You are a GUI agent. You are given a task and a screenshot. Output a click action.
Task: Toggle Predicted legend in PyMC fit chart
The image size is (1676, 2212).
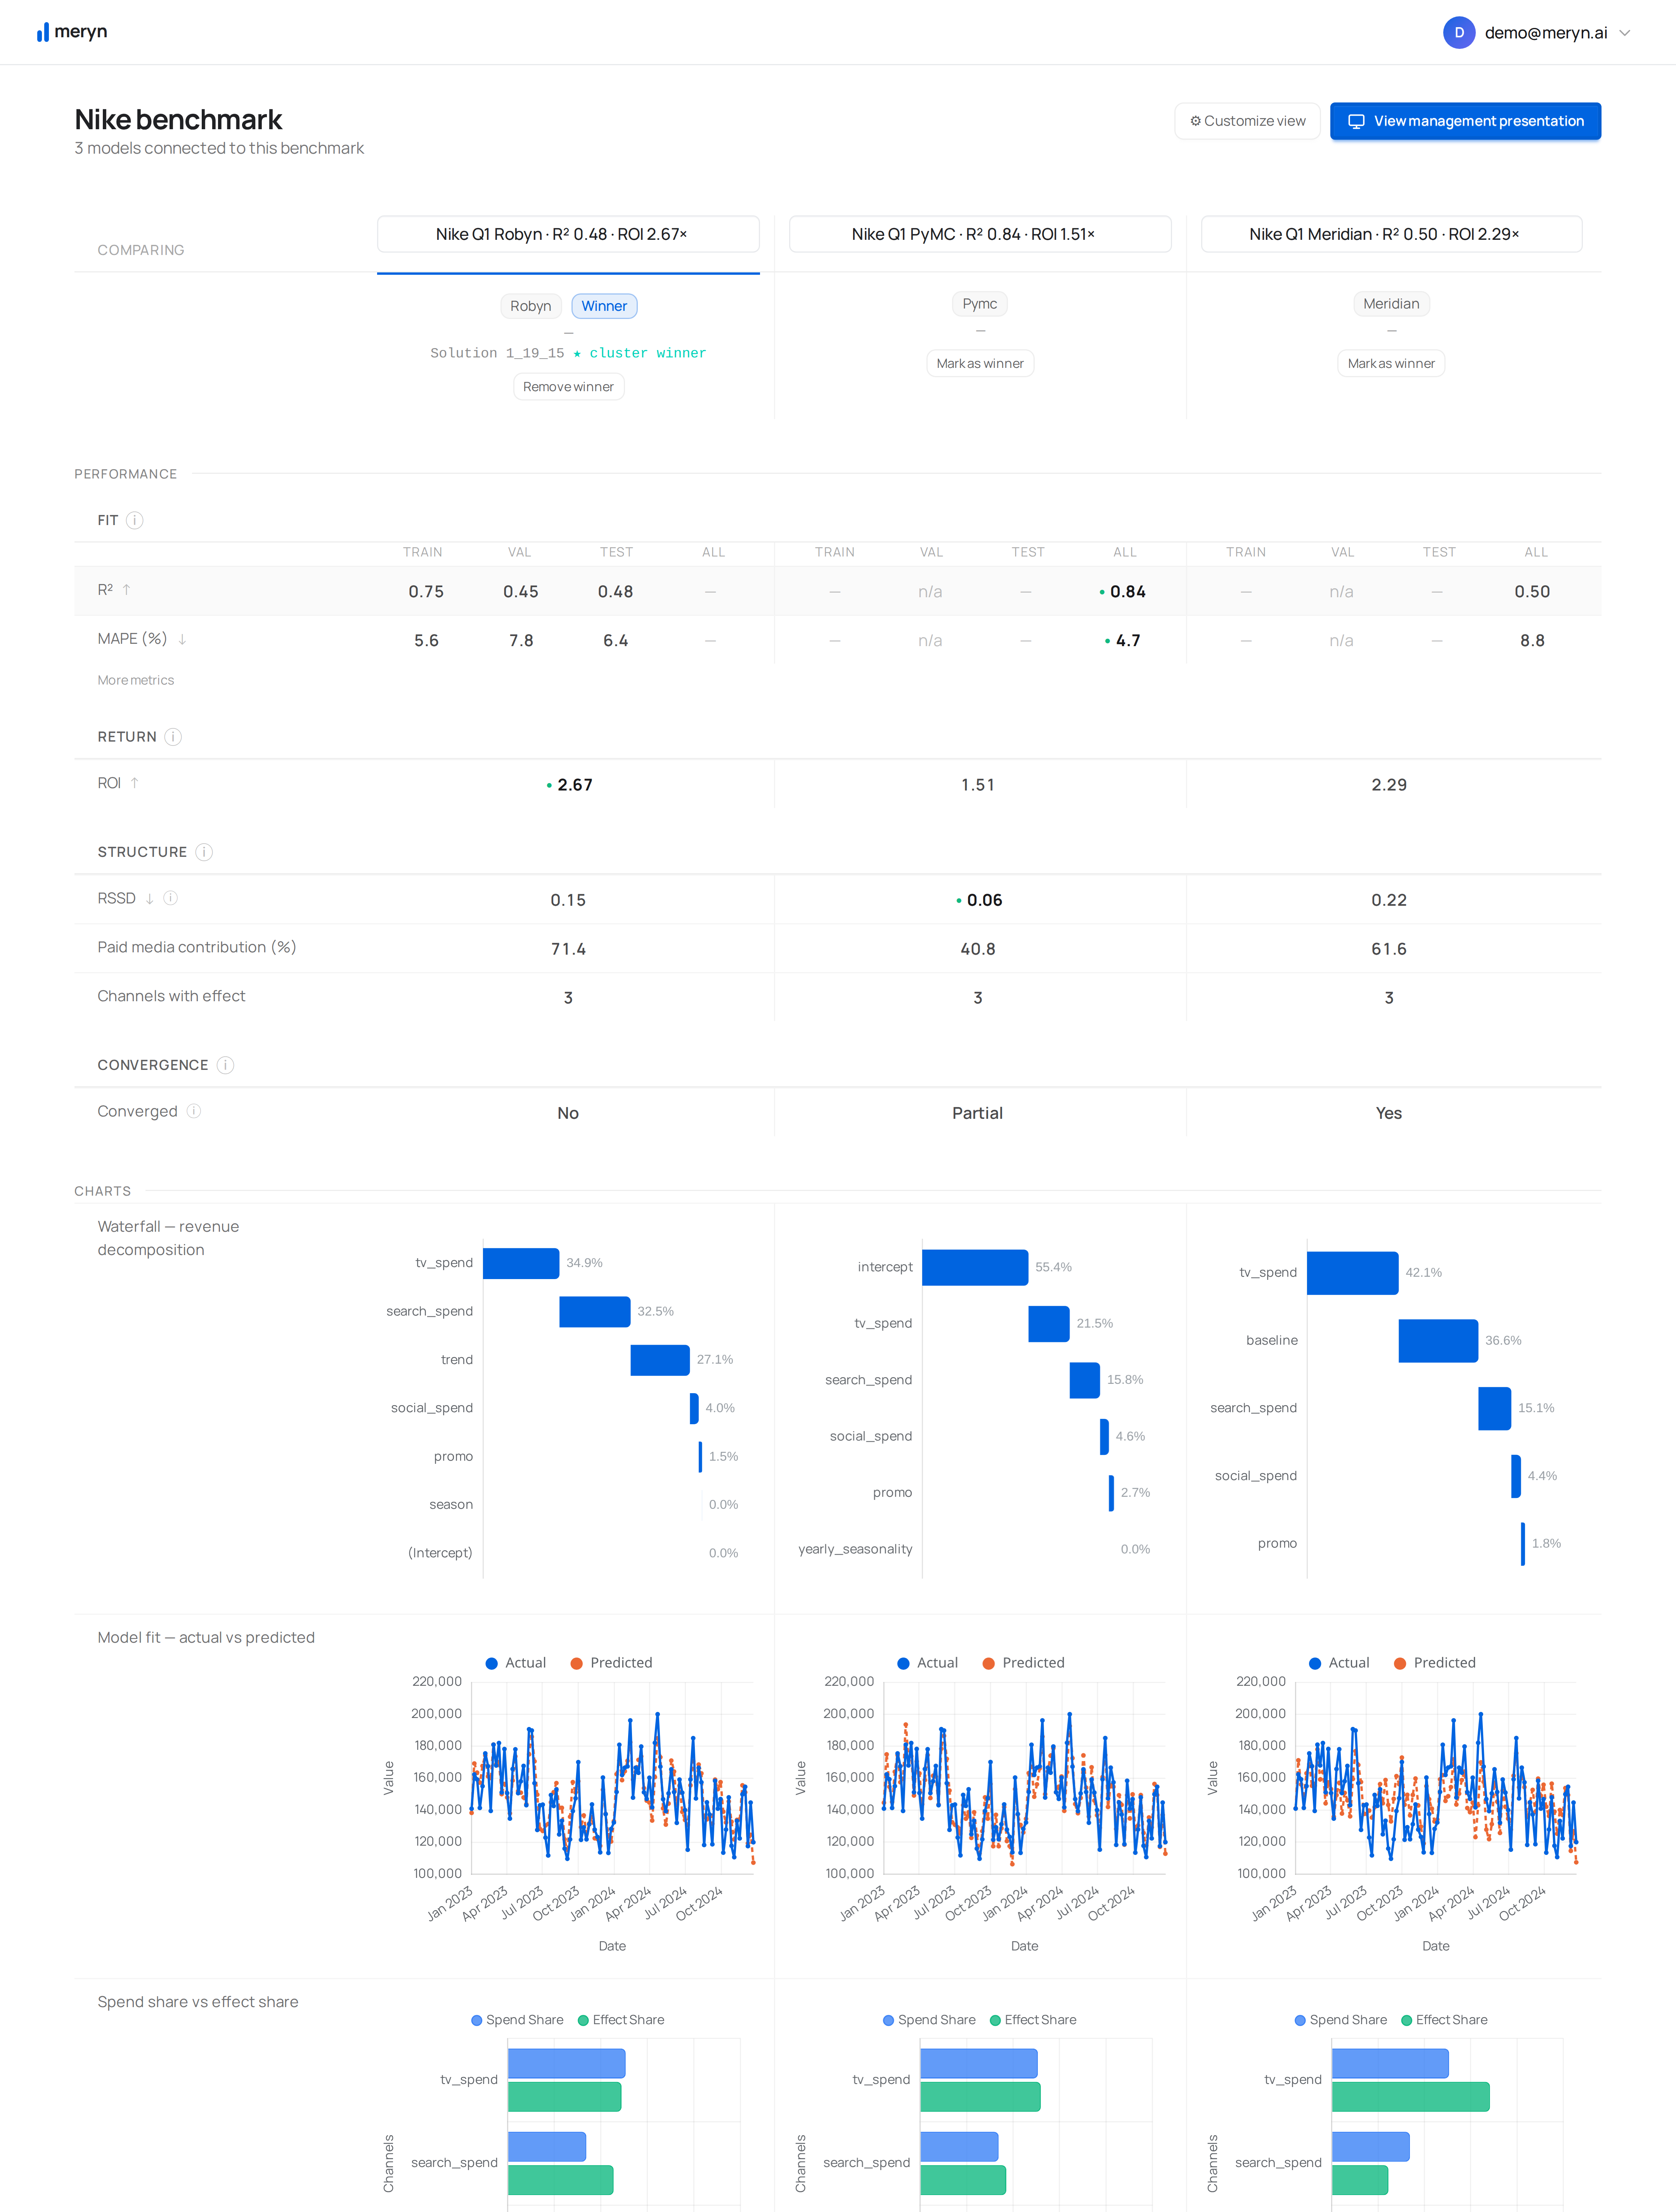[x=1023, y=1663]
